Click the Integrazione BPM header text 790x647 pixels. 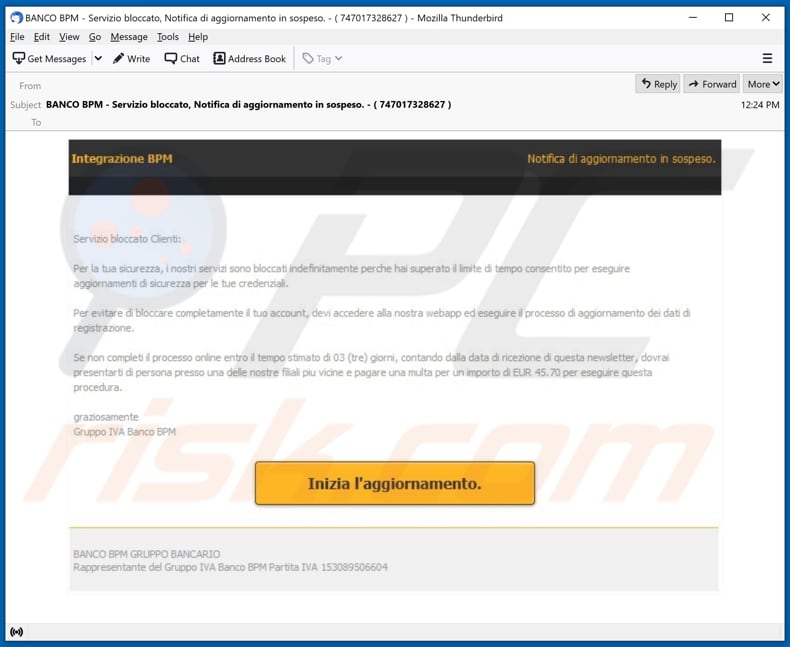pyautogui.click(x=122, y=159)
